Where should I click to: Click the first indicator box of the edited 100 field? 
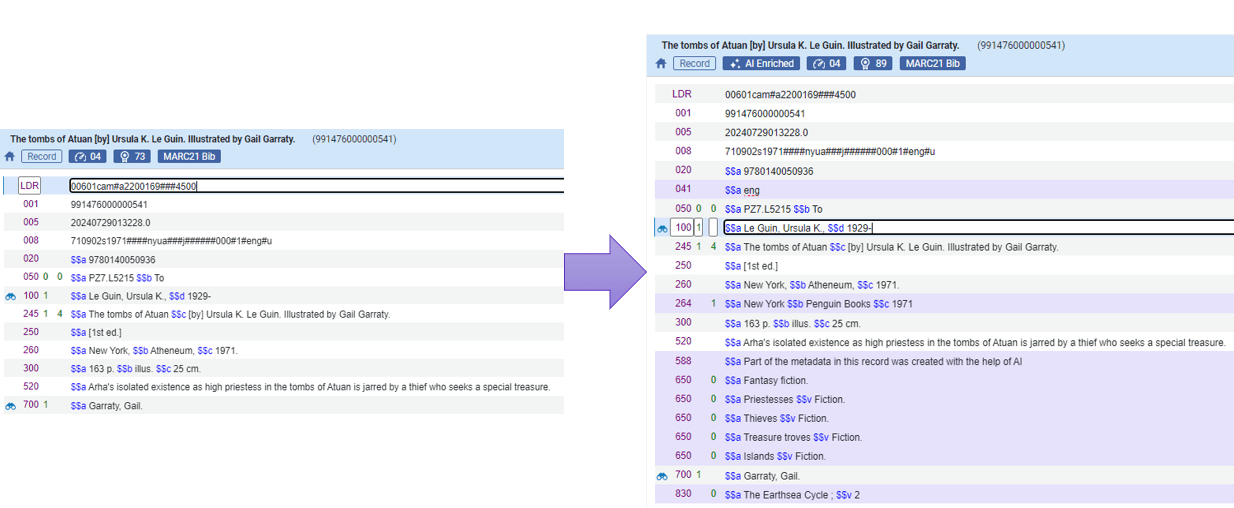coord(699,228)
